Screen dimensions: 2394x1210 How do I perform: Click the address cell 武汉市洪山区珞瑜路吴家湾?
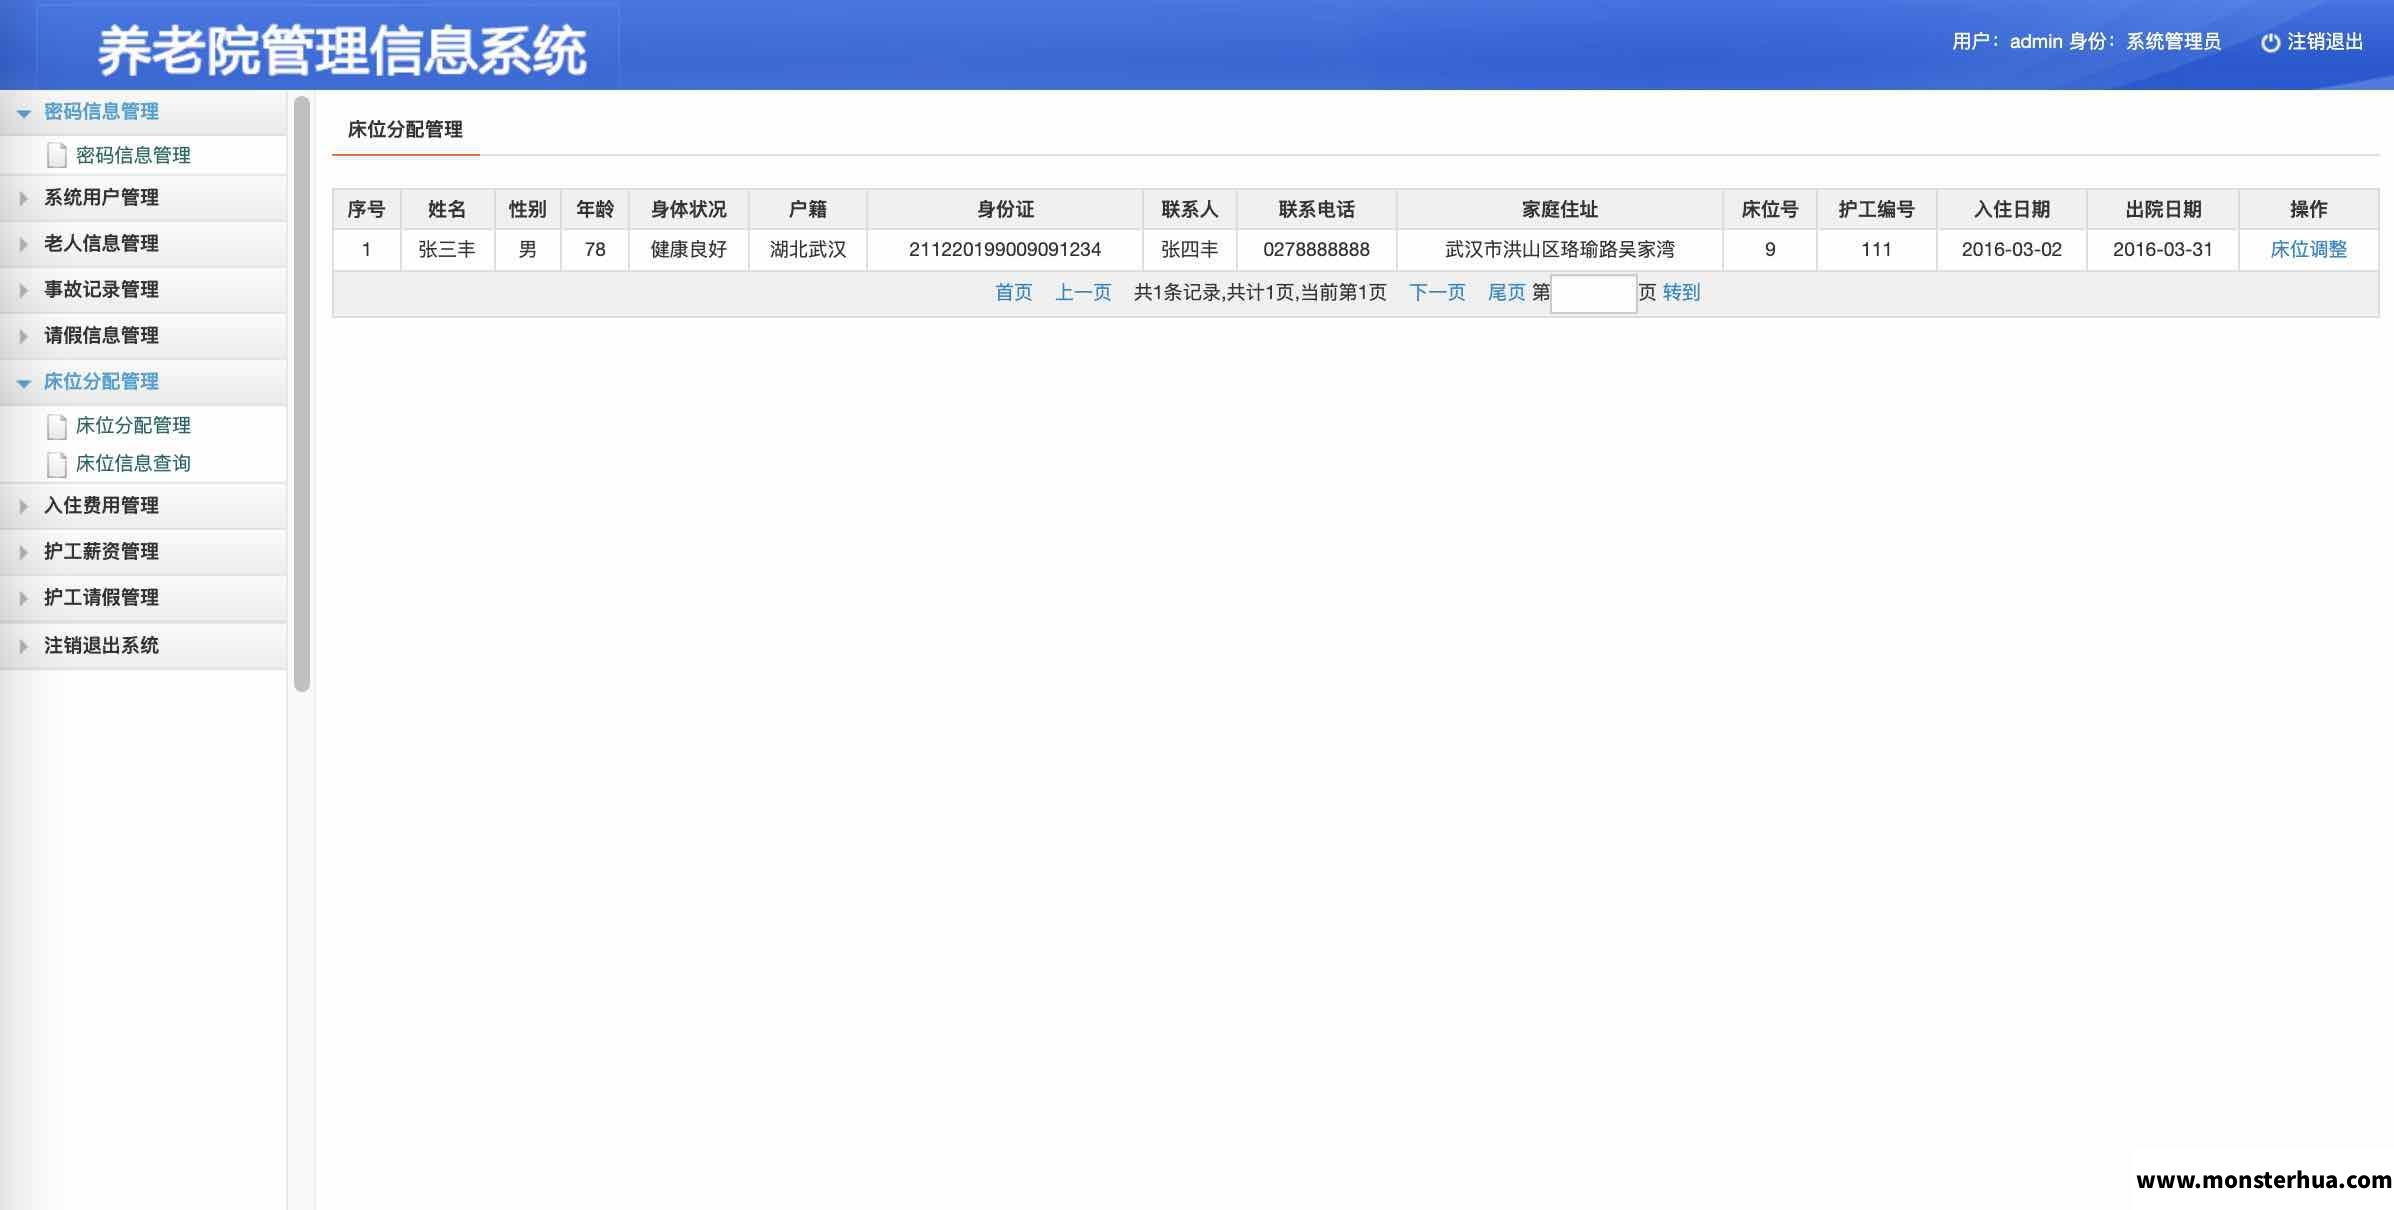pos(1560,250)
